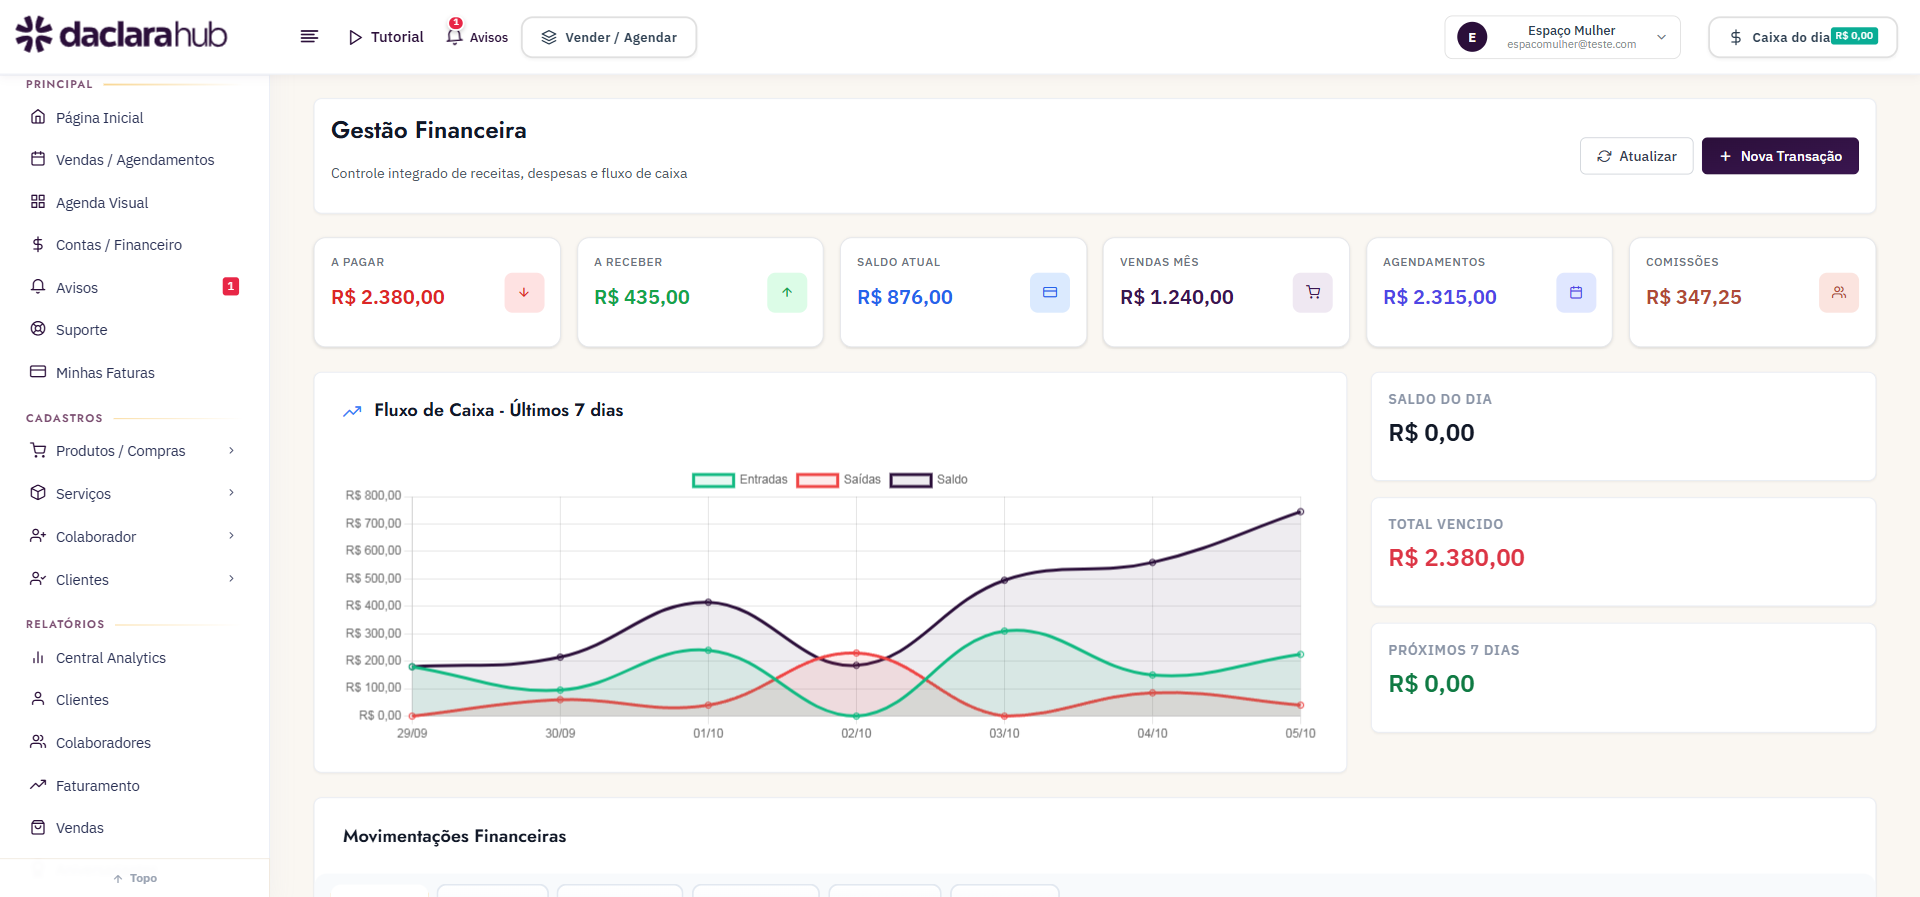Viewport: 1920px width, 897px height.
Task: Click the shopping cart icon in Vendas Mês card
Action: click(1313, 293)
